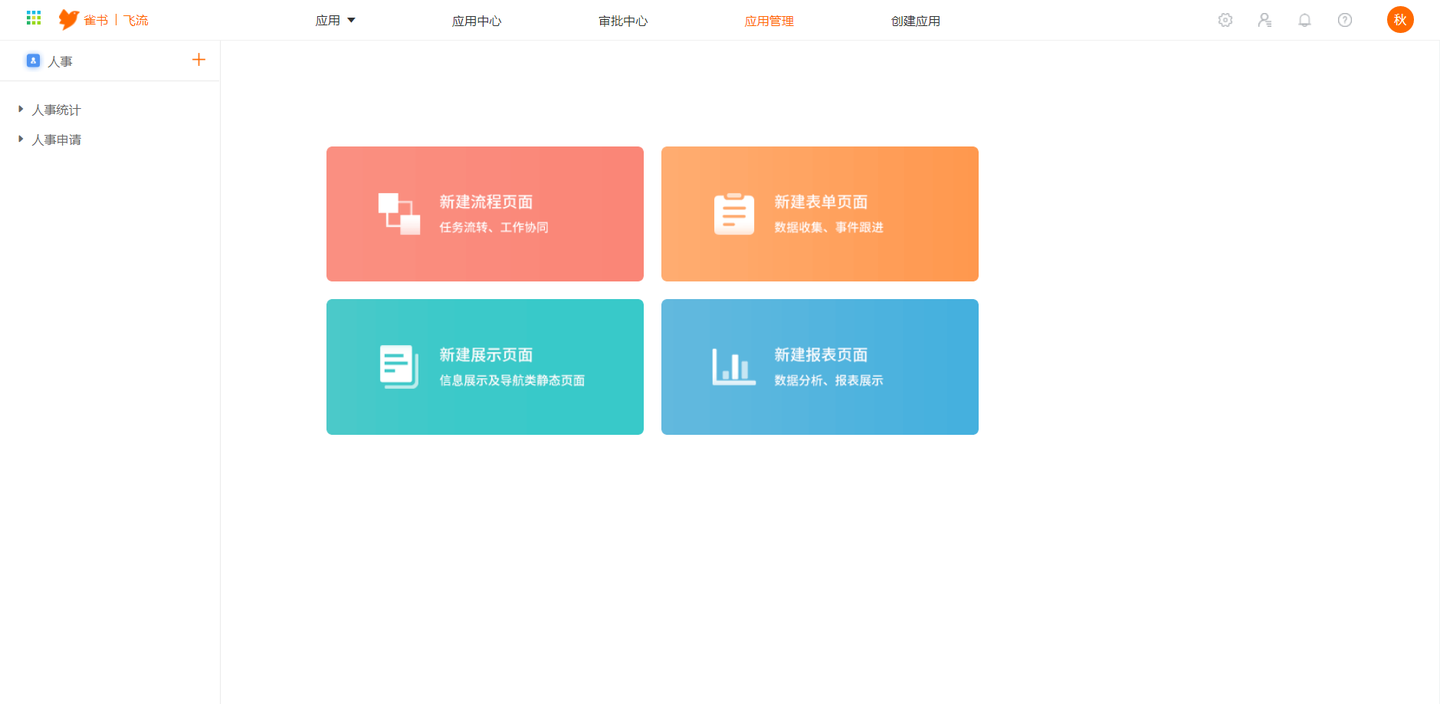The width and height of the screenshot is (1440, 704).
Task: Select the 应用管理 tab
Action: pos(769,21)
